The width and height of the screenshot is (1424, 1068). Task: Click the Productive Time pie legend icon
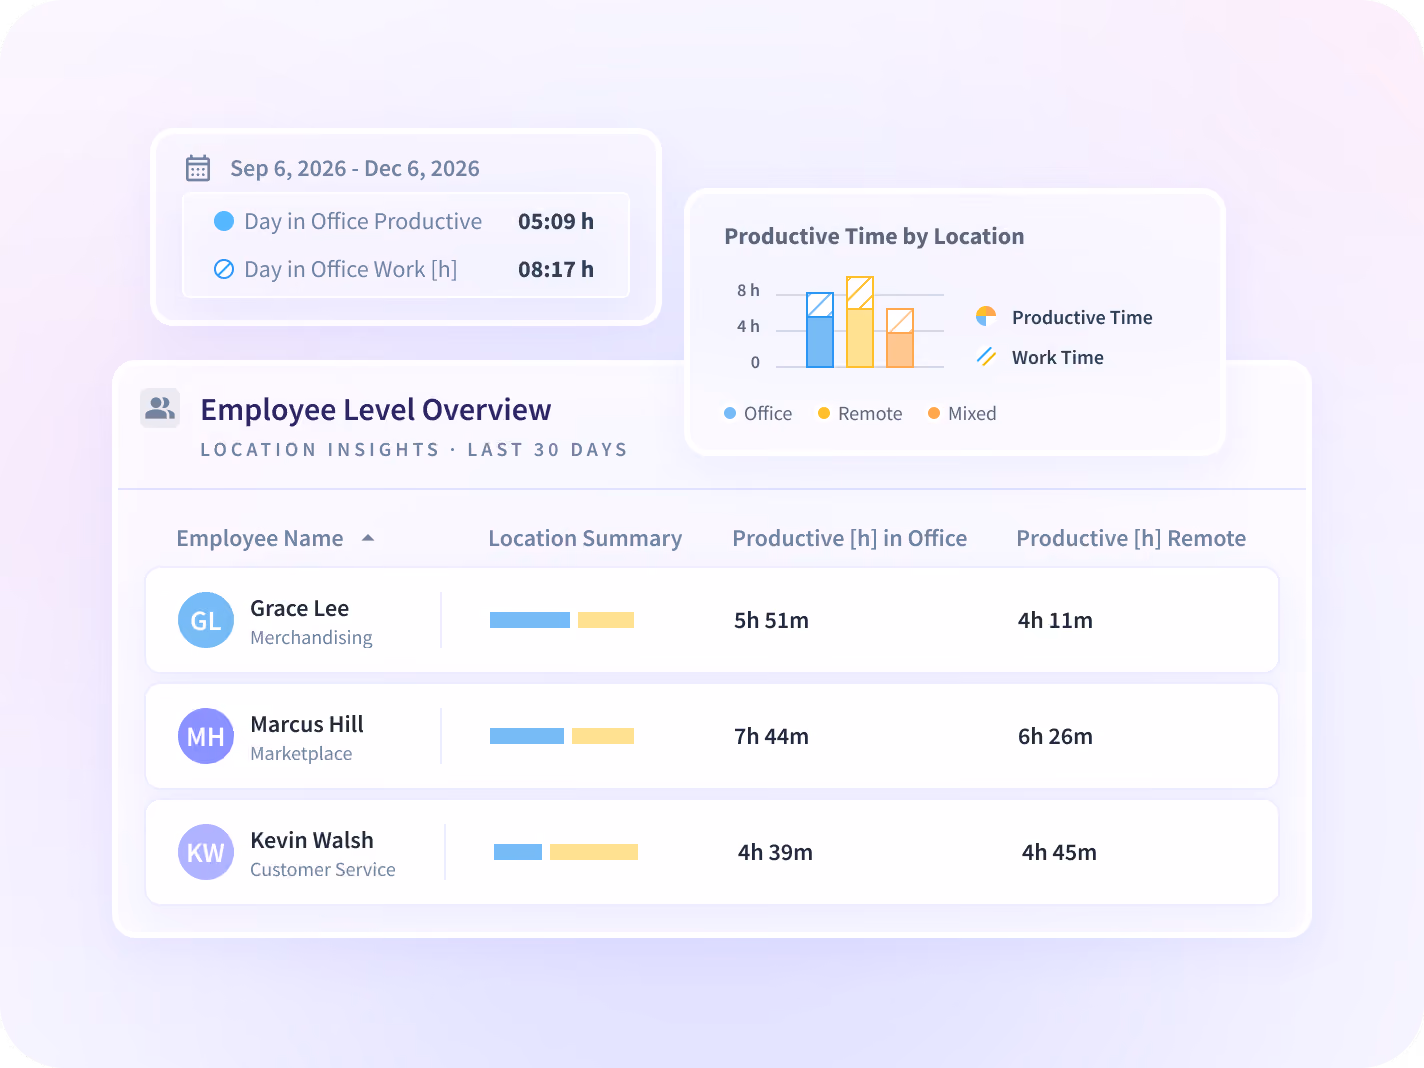pyautogui.click(x=986, y=317)
